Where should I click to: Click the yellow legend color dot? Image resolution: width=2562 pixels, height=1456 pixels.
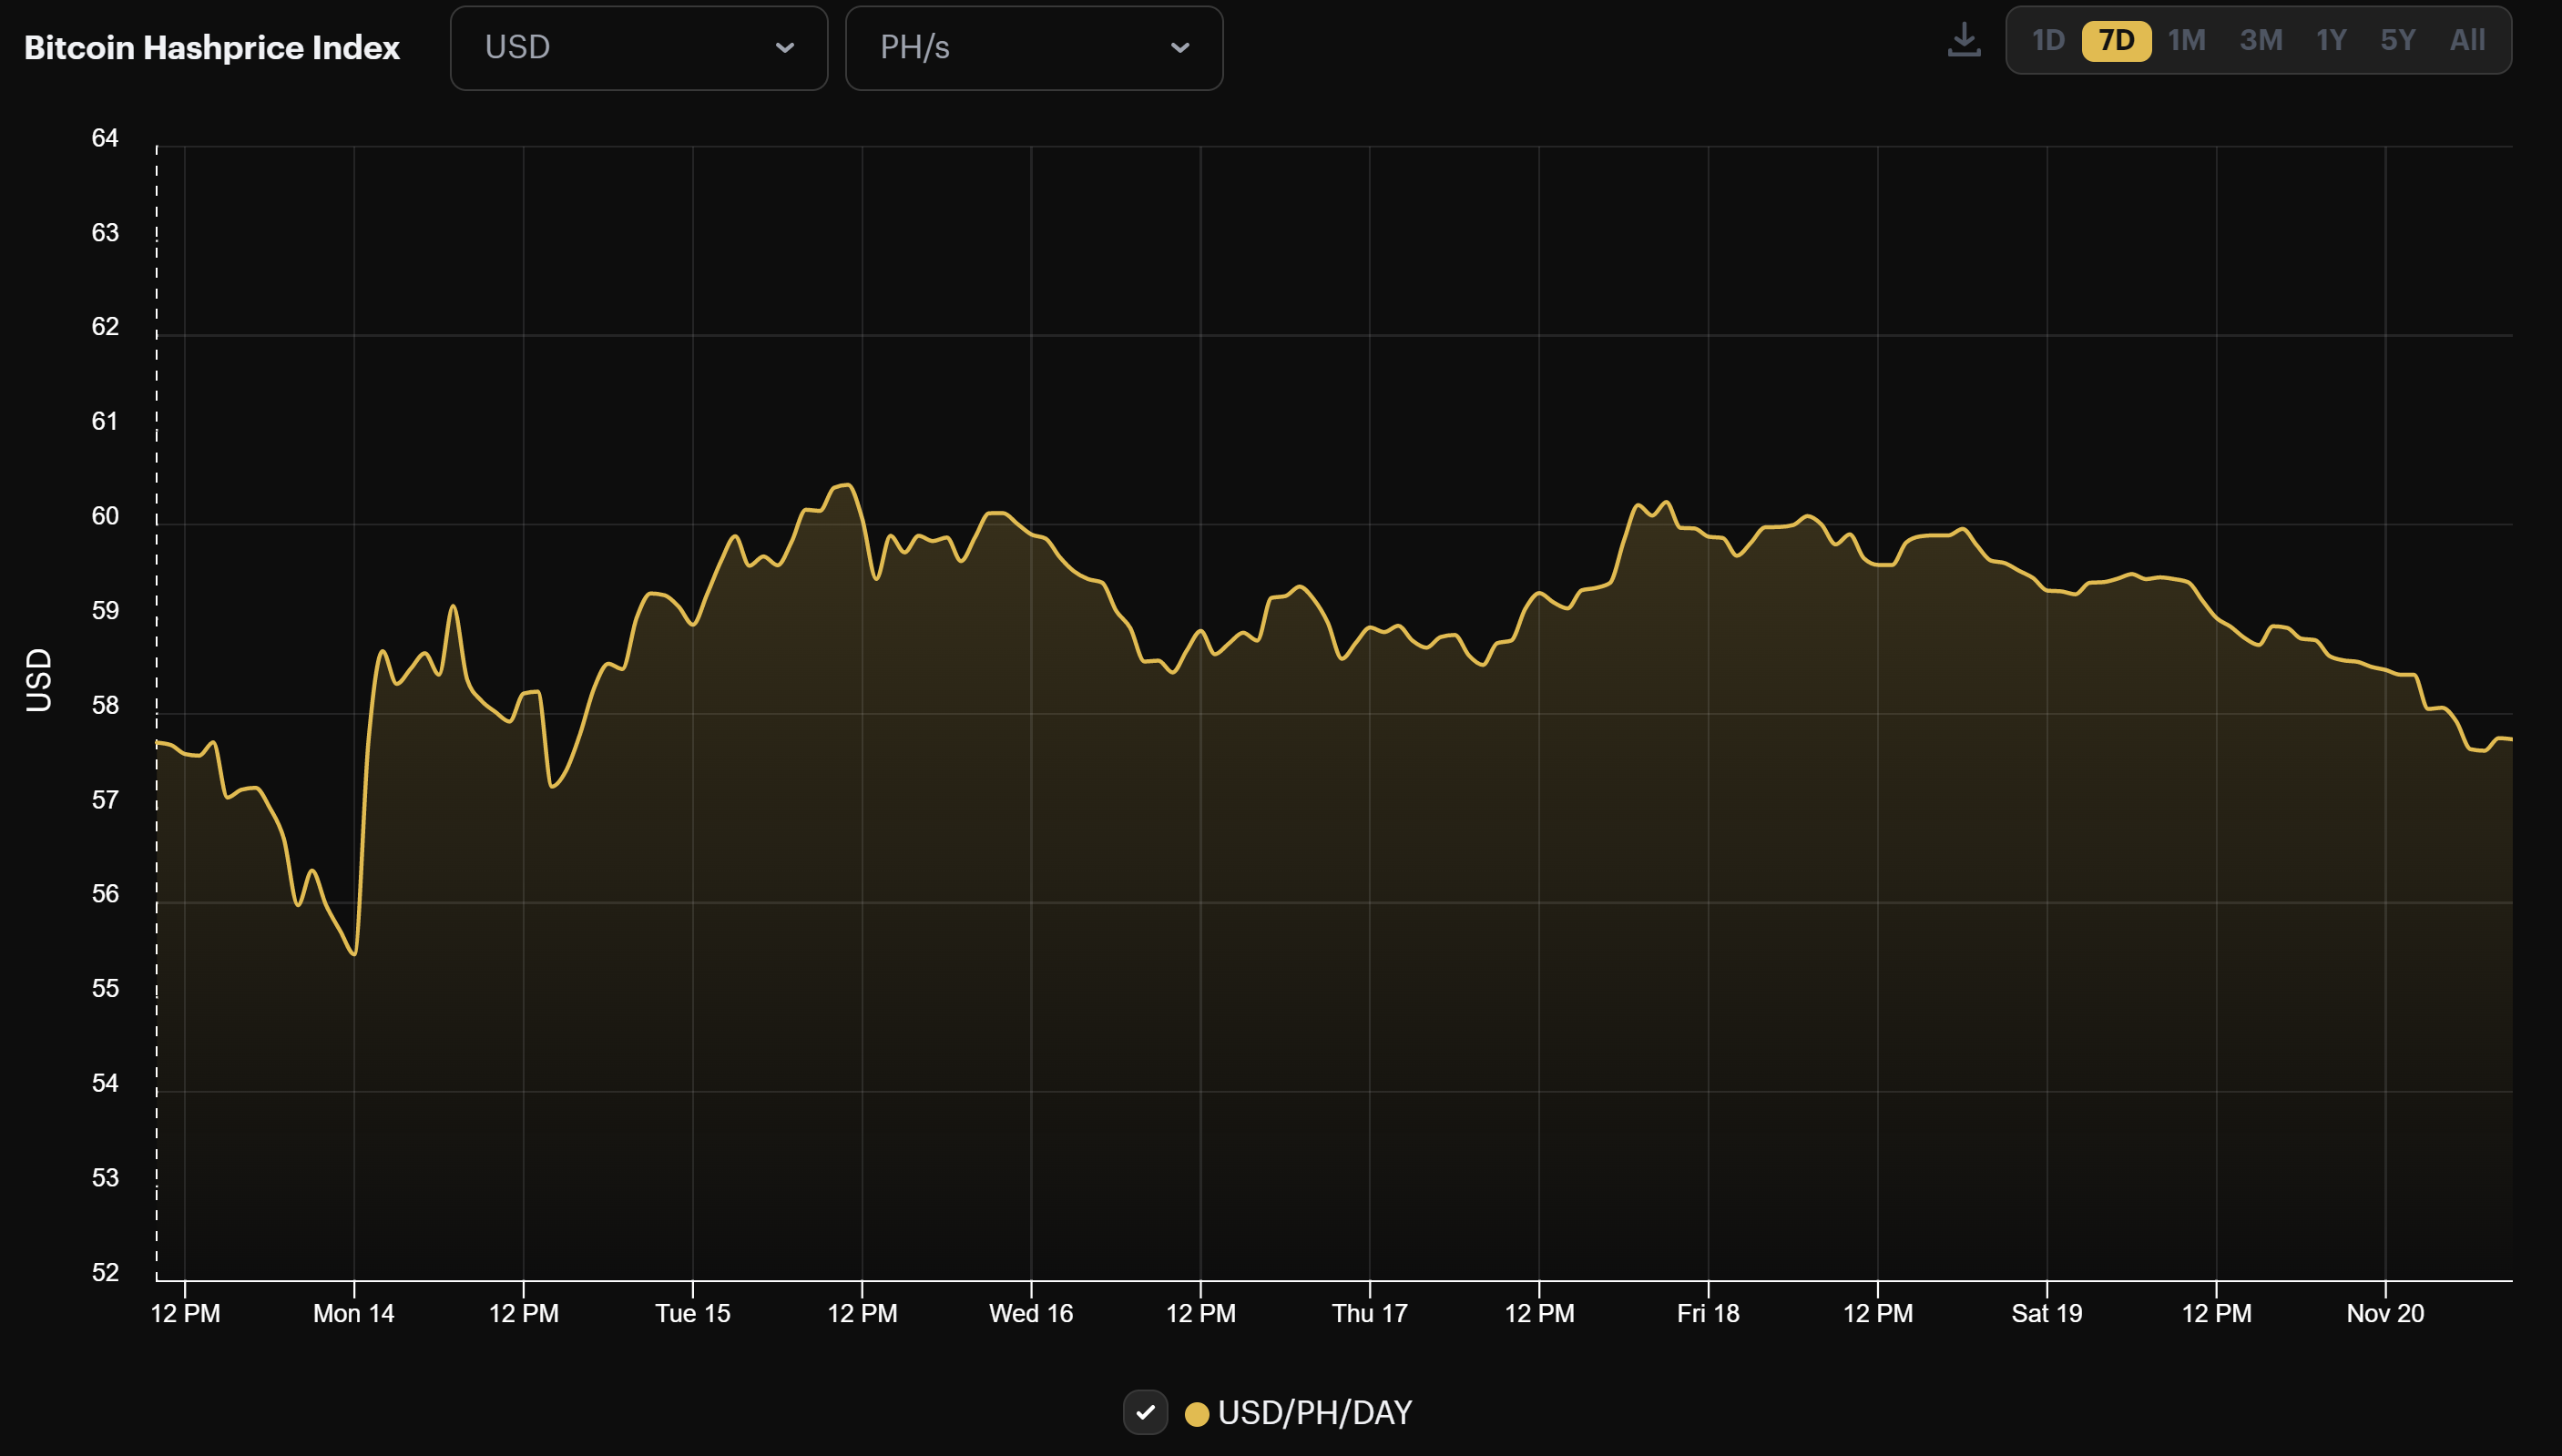tap(1197, 1413)
